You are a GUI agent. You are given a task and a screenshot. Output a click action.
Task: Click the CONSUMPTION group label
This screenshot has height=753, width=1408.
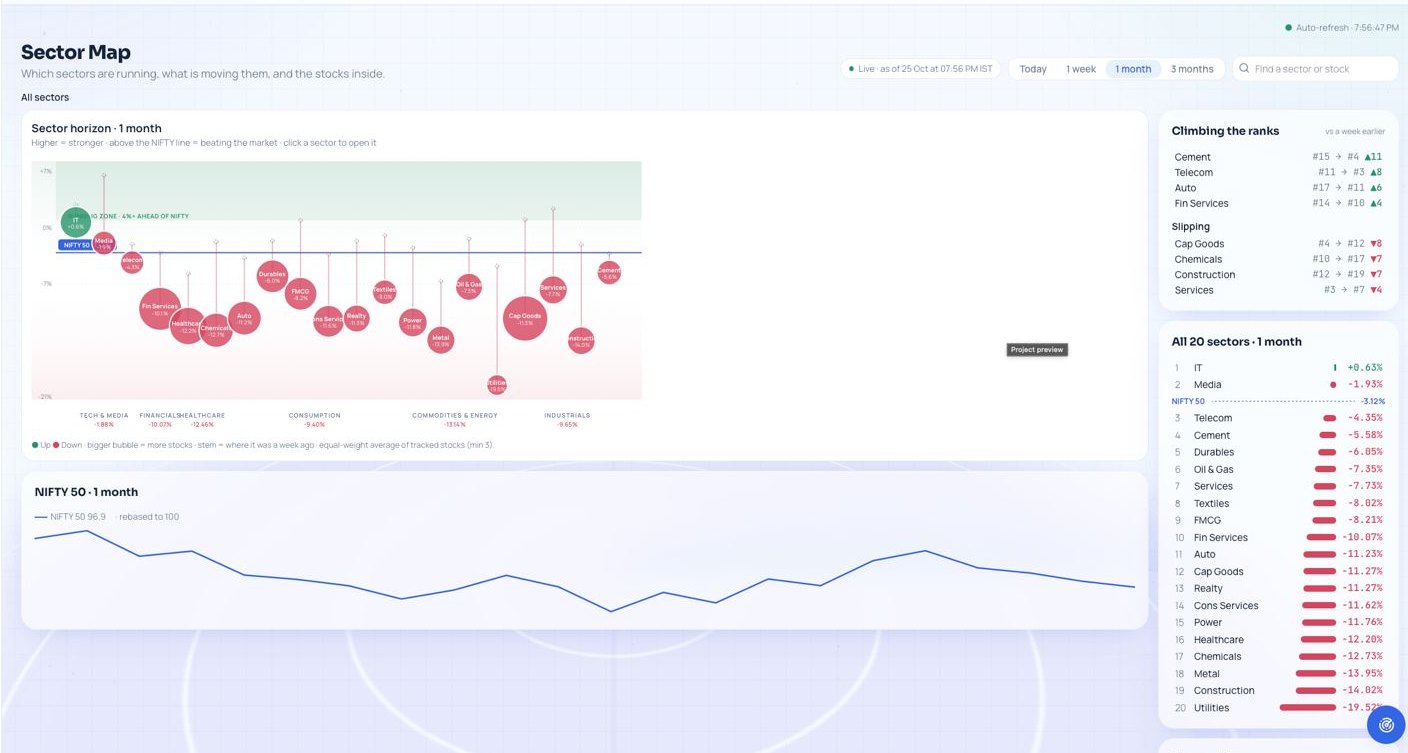[315, 415]
